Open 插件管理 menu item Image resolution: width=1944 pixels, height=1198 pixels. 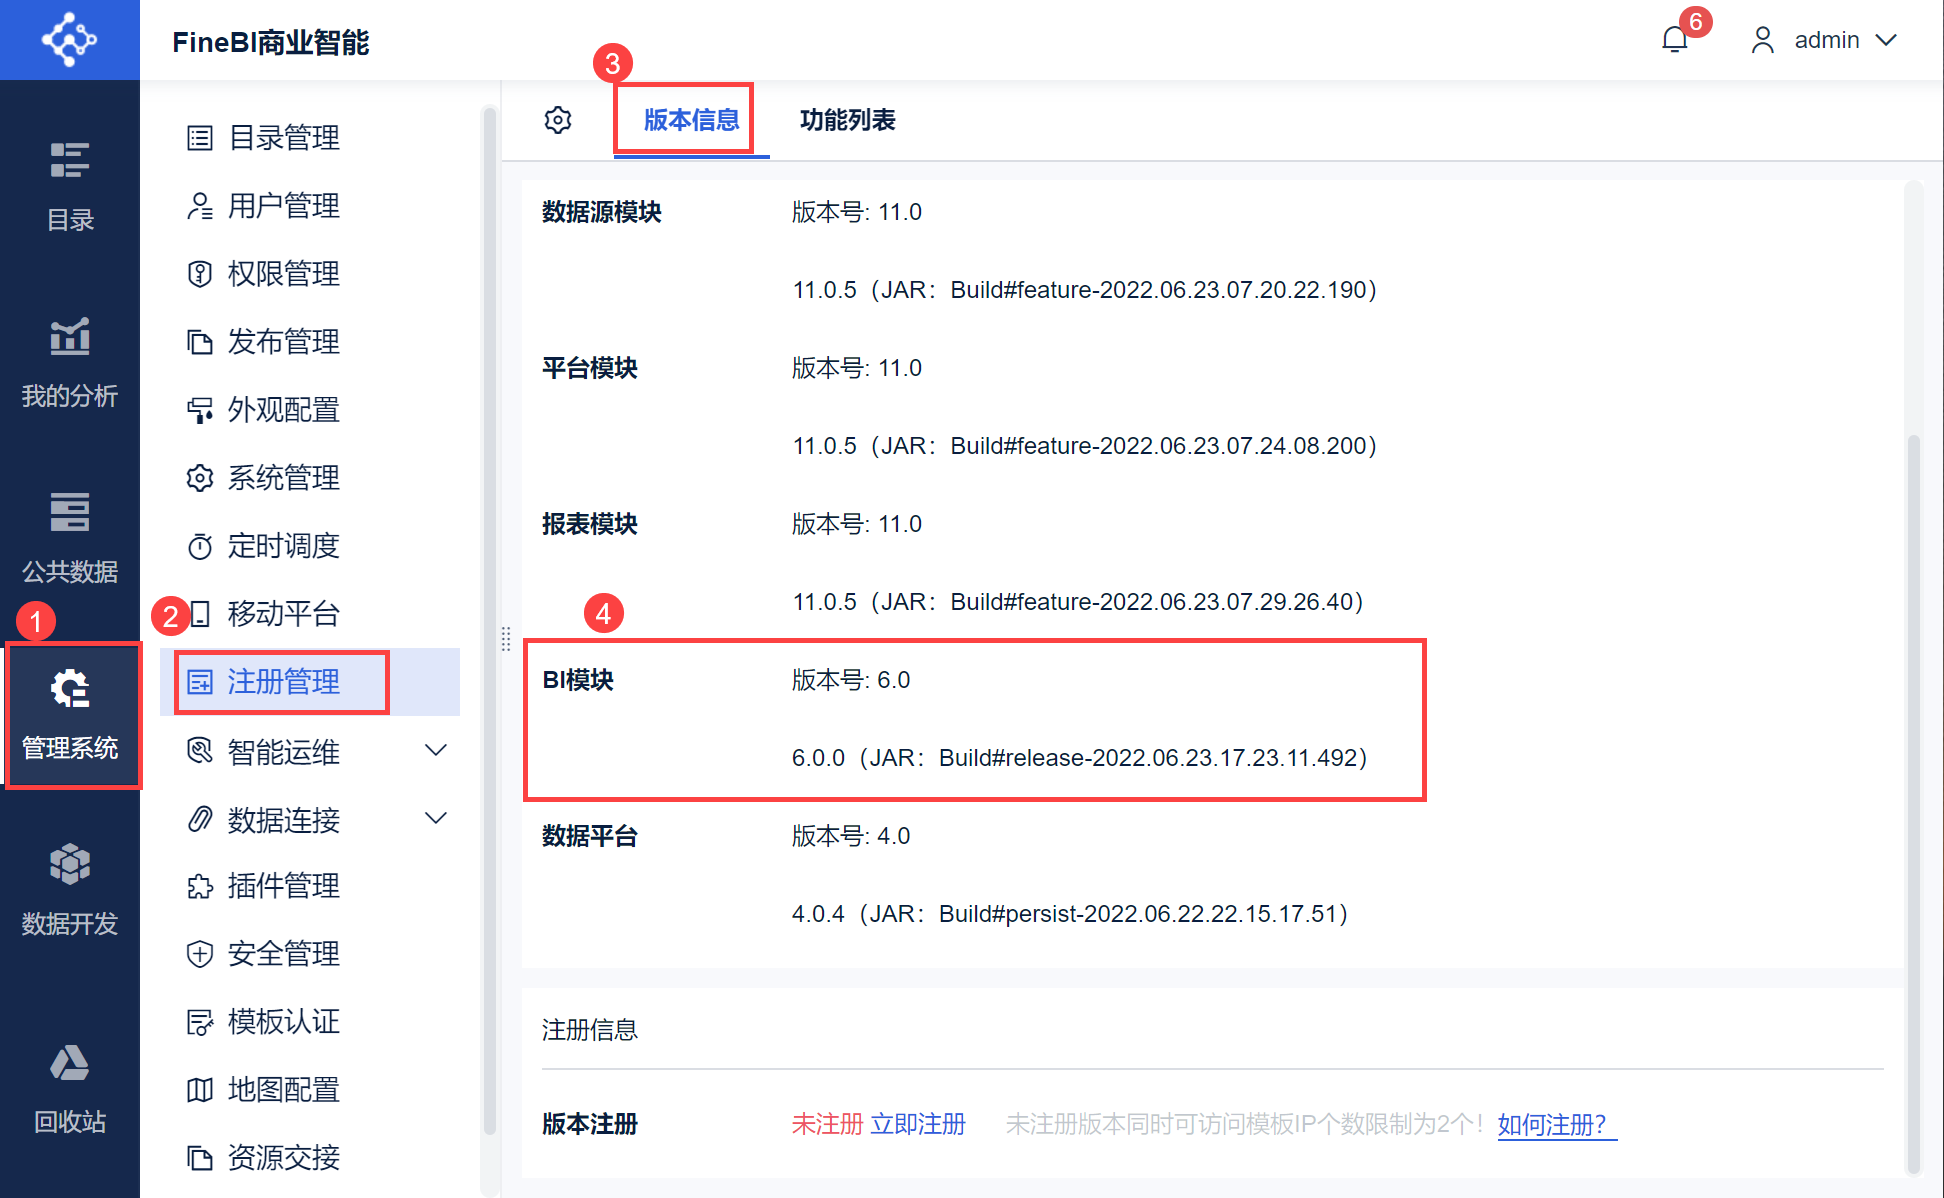[x=283, y=886]
